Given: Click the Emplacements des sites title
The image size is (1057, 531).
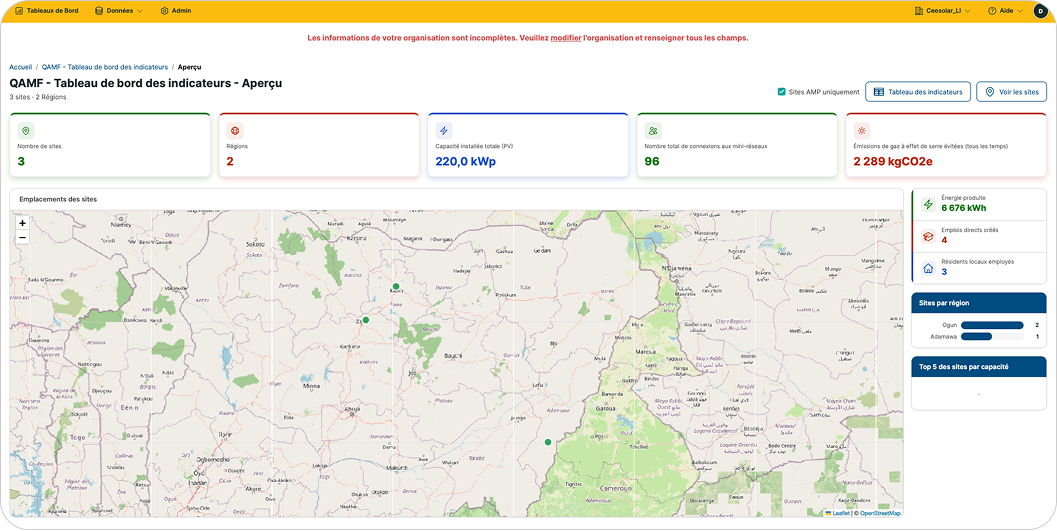Looking at the screenshot, I should pos(58,199).
